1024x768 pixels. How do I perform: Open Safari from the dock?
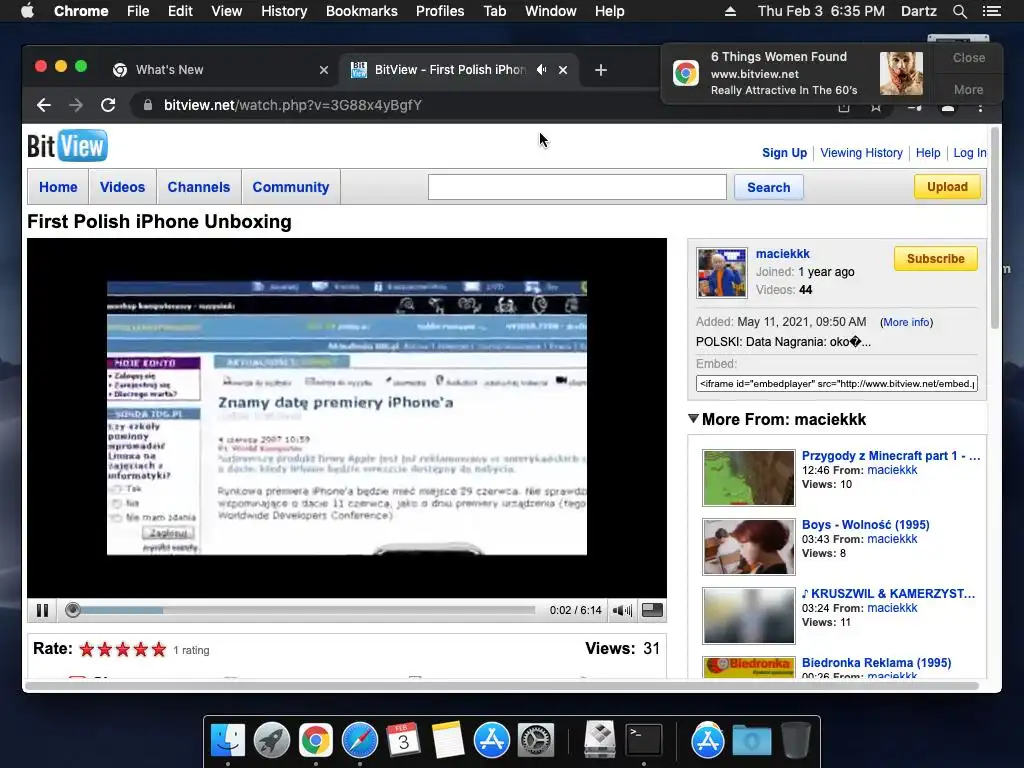360,741
